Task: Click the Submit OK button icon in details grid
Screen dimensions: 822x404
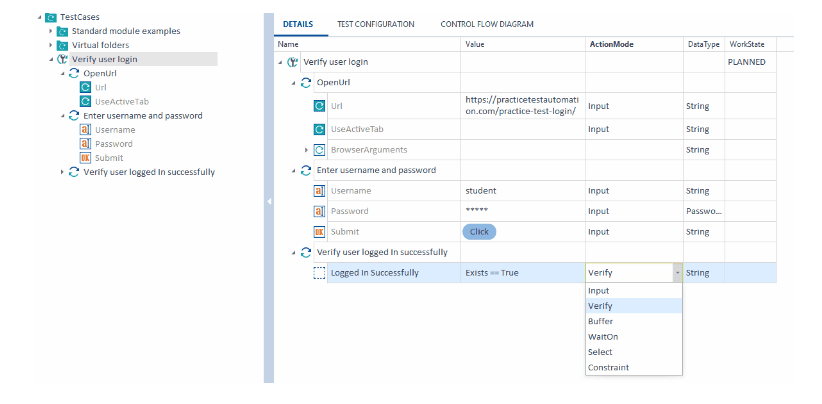Action: pos(319,232)
